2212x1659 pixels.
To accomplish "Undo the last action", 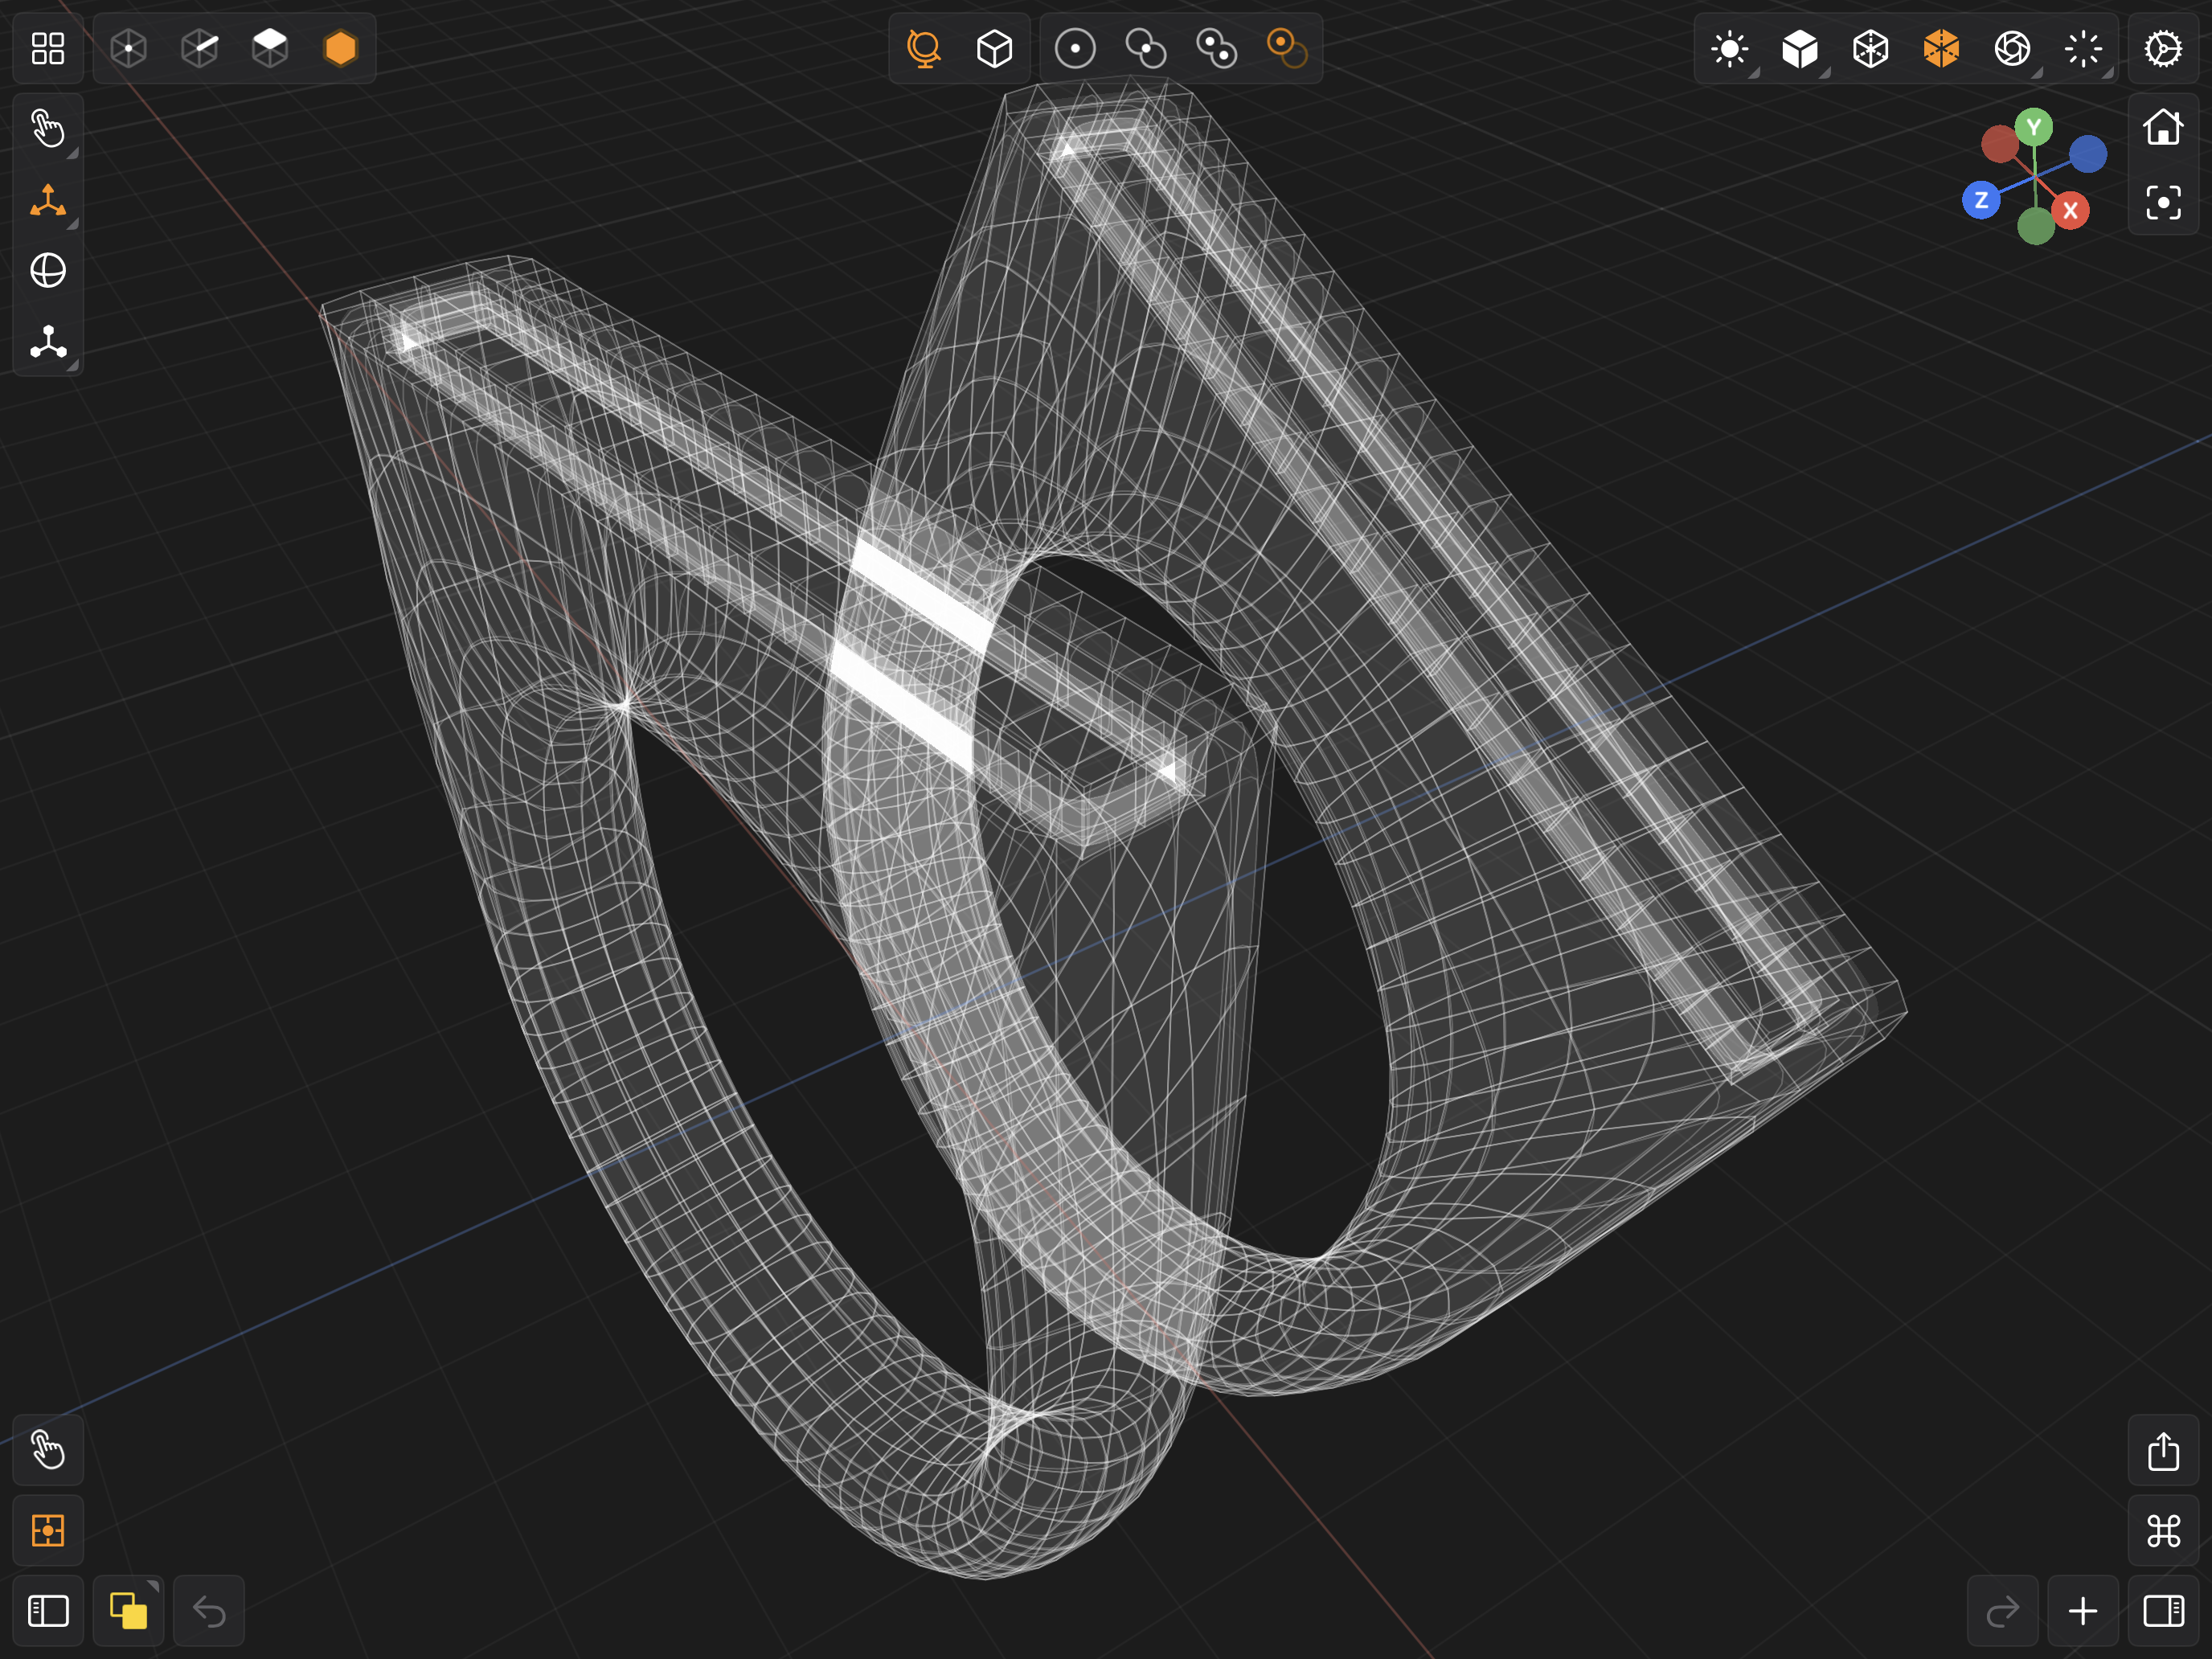I will [209, 1611].
